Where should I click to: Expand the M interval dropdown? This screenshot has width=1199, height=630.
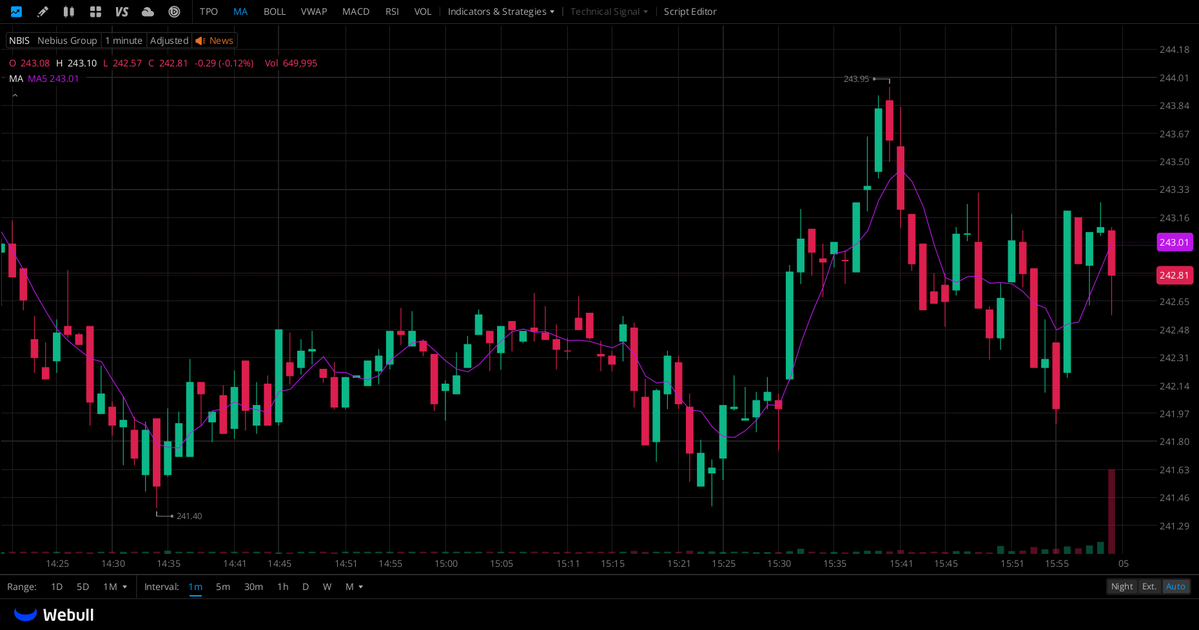(353, 586)
